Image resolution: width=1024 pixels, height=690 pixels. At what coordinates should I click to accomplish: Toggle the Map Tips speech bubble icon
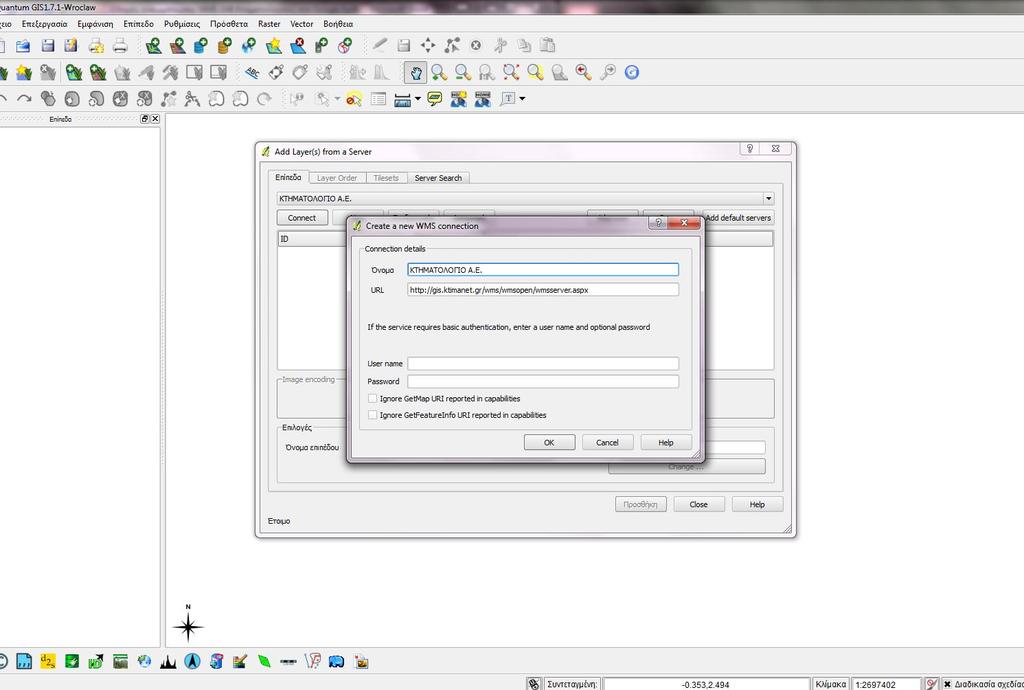click(434, 99)
